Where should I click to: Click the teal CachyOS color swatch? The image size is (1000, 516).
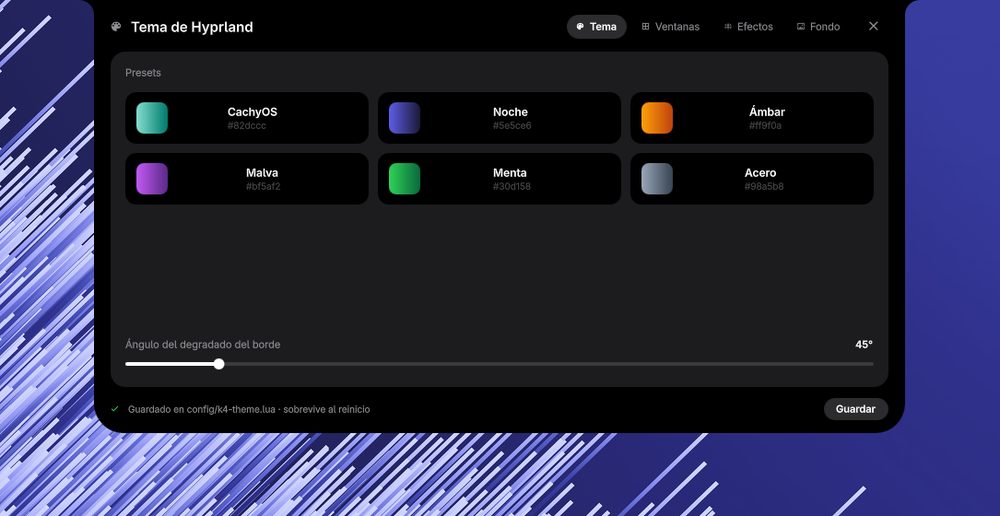point(152,118)
